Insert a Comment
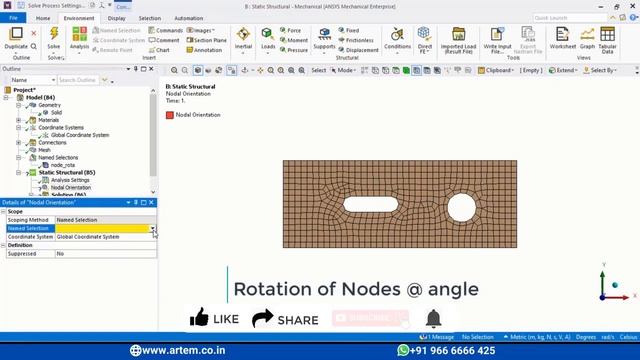Viewport: 640px width, 360px height. tap(164, 40)
